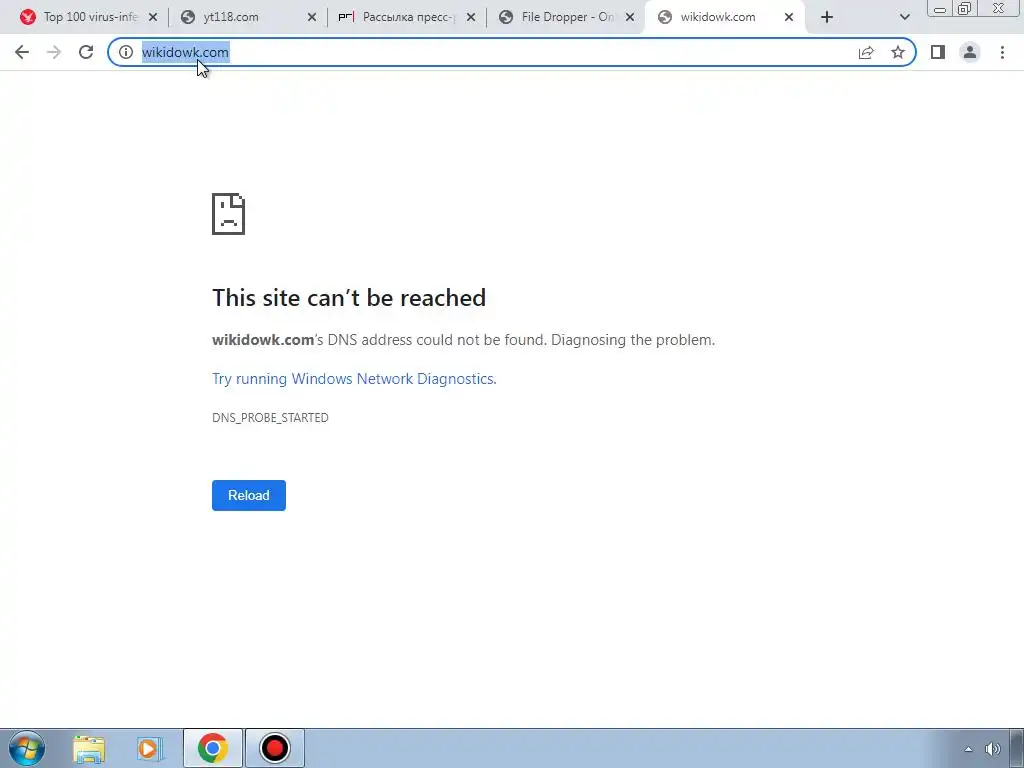Click the DNS_PROBE_STARTED error code text
This screenshot has width=1024, height=768.
coord(270,418)
